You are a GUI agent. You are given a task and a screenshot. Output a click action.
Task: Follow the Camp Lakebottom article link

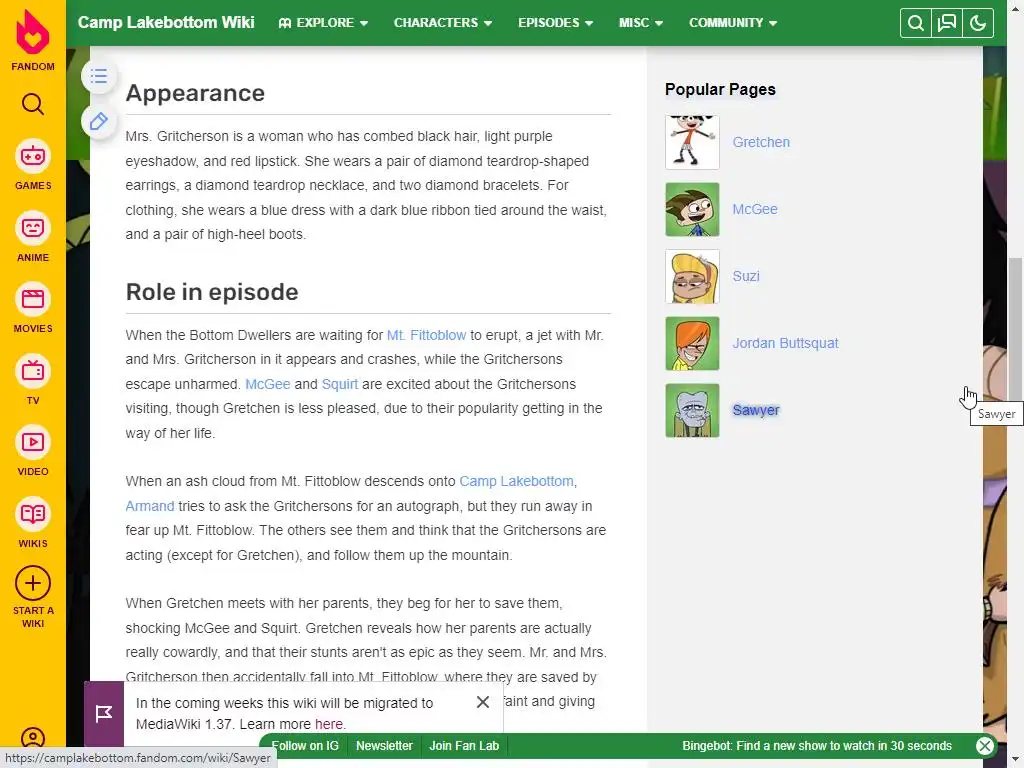517,481
